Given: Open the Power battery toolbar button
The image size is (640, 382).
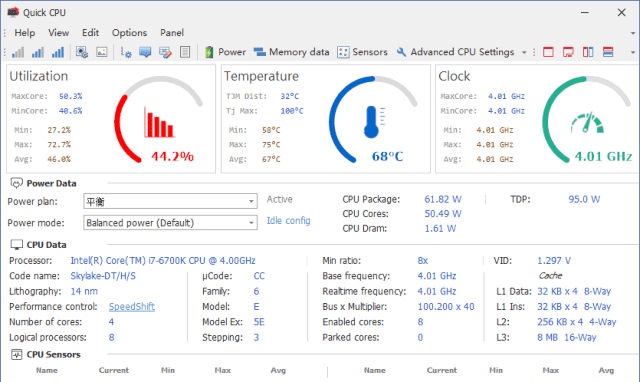Looking at the screenshot, I should [x=225, y=52].
